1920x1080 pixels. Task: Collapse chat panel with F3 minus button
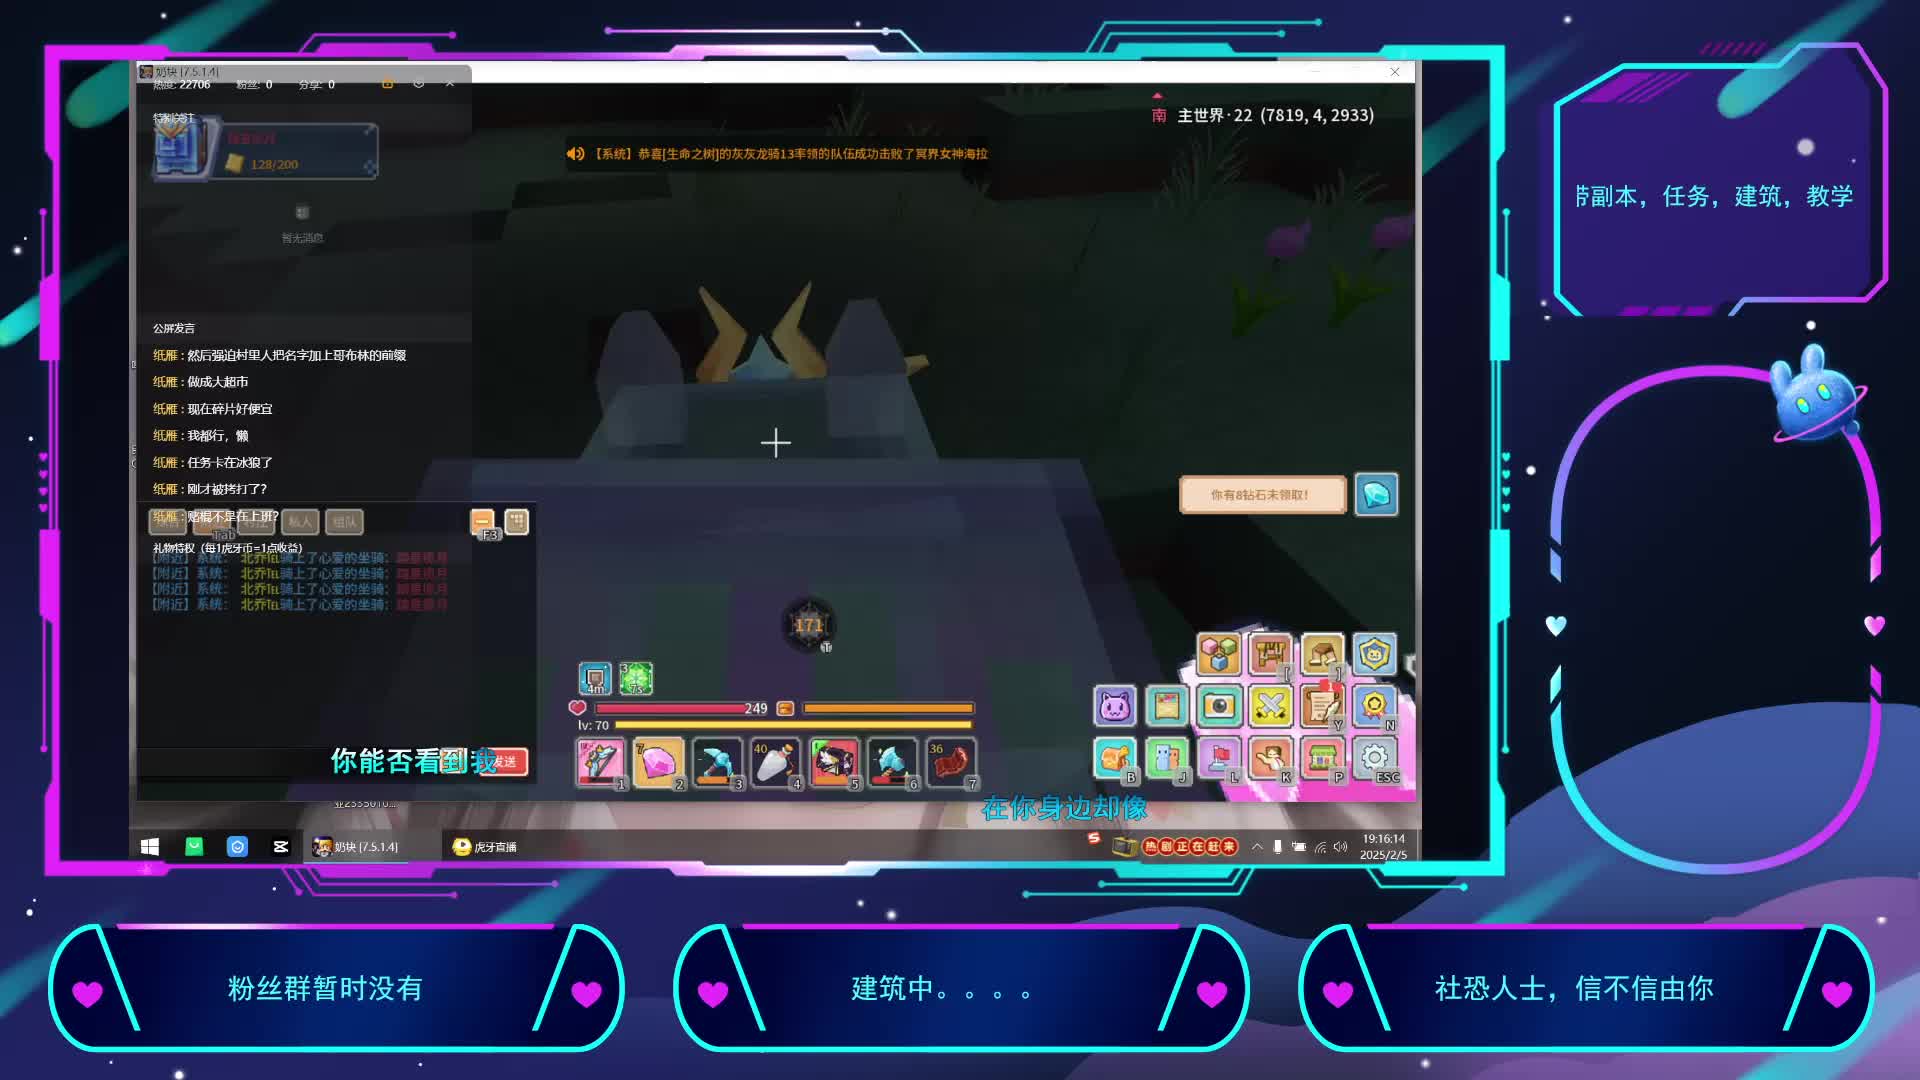[x=482, y=521]
